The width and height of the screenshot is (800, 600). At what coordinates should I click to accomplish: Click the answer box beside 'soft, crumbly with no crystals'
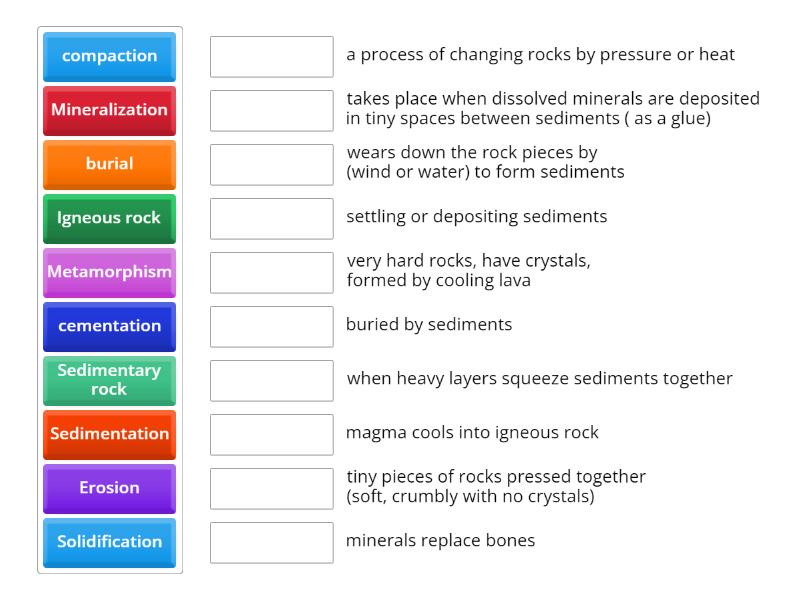coord(271,488)
